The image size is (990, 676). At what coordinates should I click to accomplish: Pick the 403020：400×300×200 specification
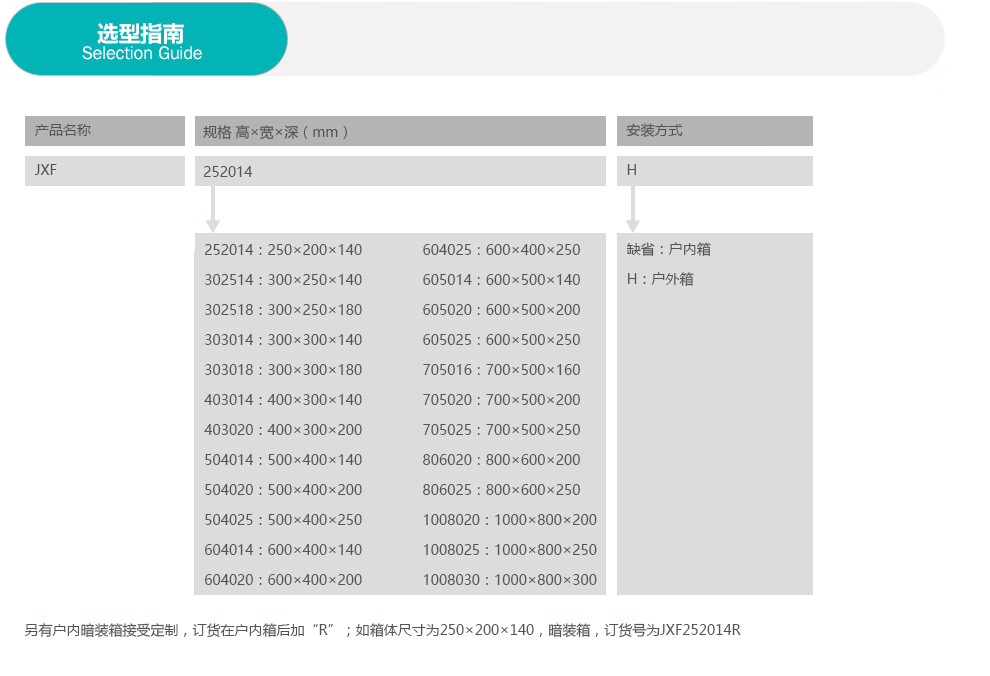(283, 429)
